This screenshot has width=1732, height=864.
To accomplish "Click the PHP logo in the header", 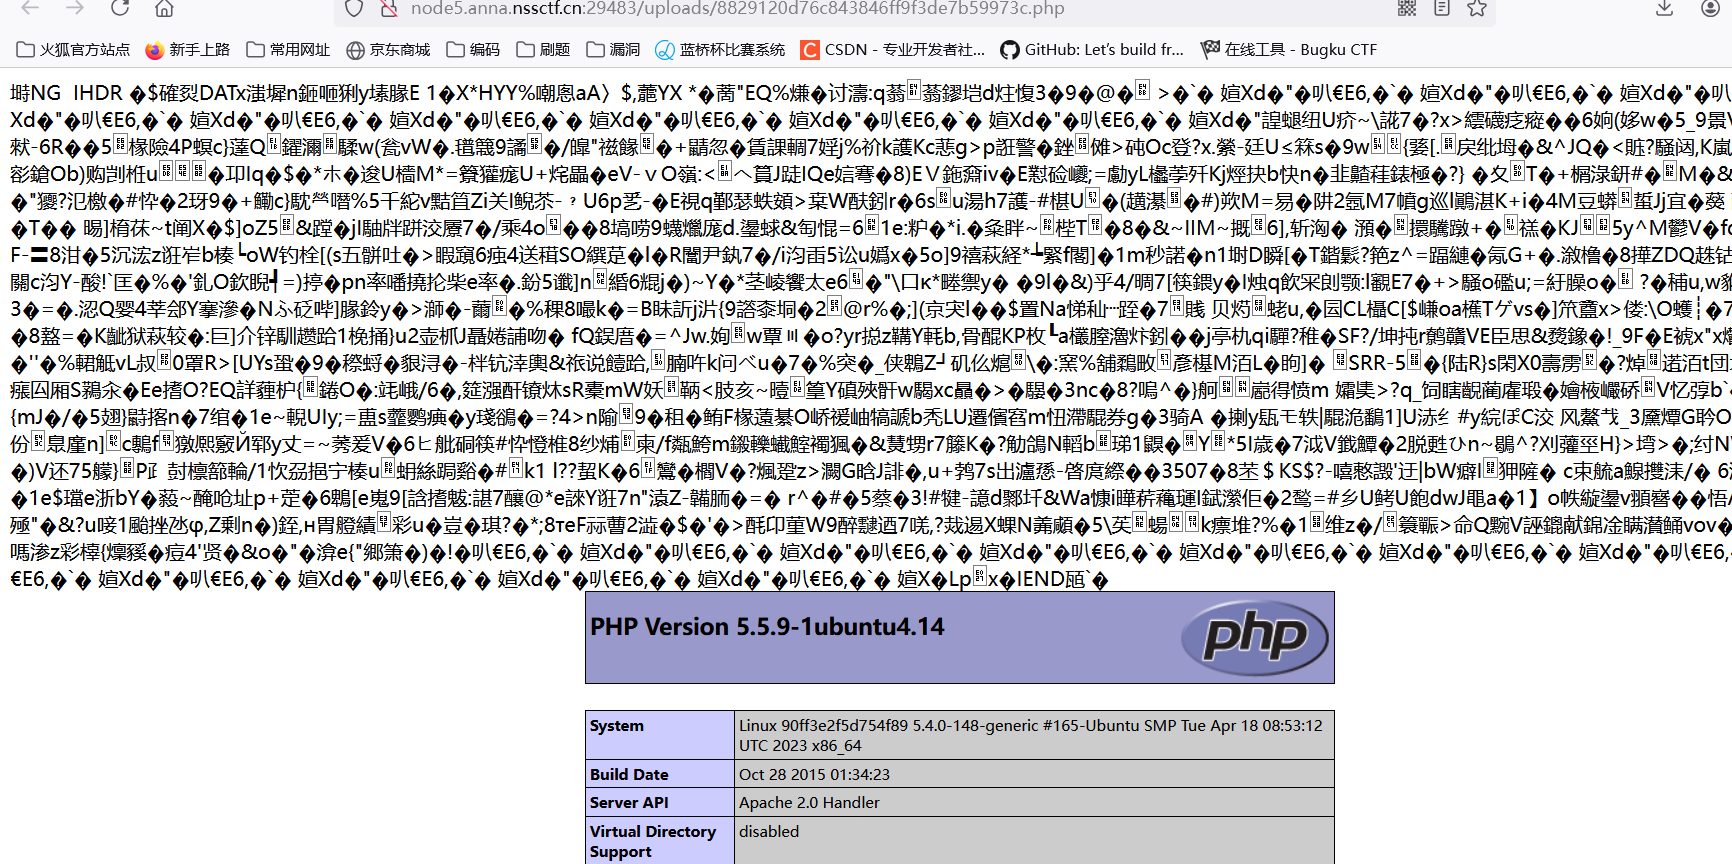I will pos(1254,638).
